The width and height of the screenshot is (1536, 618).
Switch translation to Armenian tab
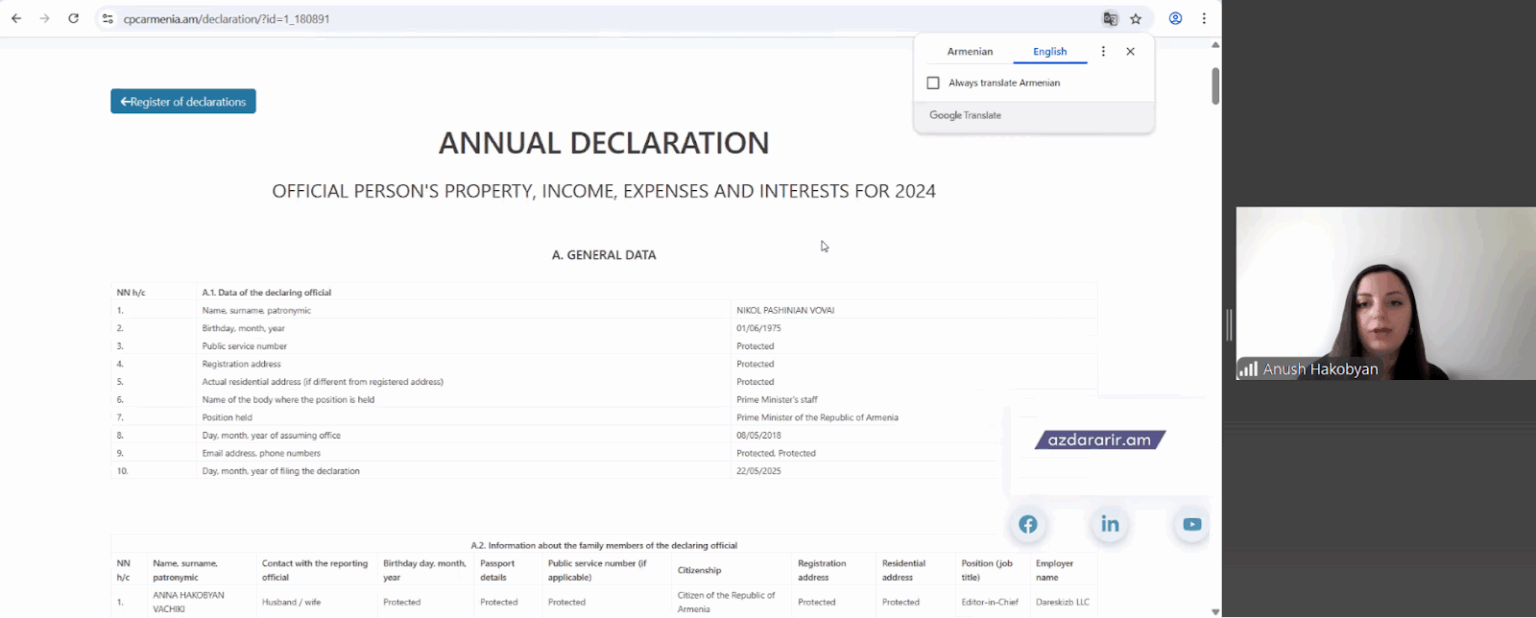pyautogui.click(x=969, y=52)
